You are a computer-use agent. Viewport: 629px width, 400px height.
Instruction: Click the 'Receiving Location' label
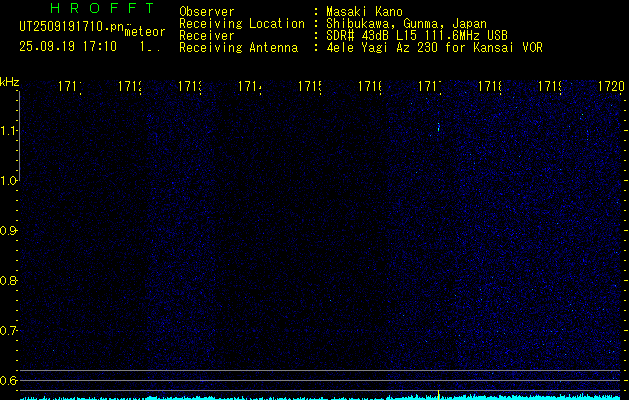(242, 24)
